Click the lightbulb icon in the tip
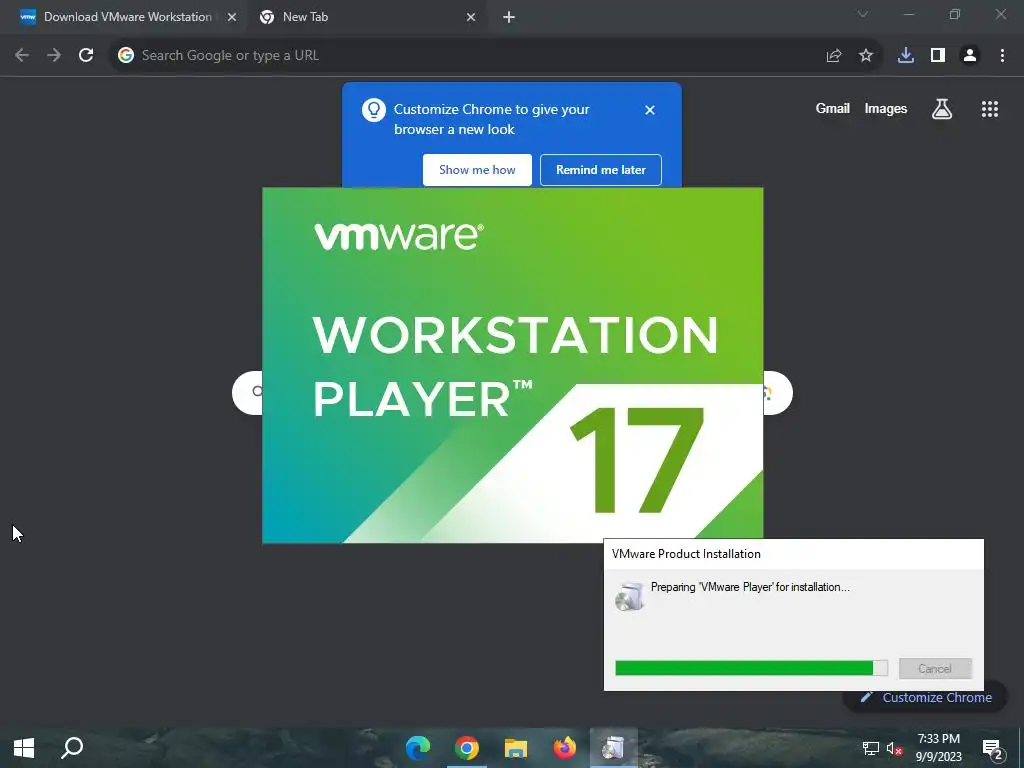The height and width of the screenshot is (768, 1024). (x=374, y=110)
